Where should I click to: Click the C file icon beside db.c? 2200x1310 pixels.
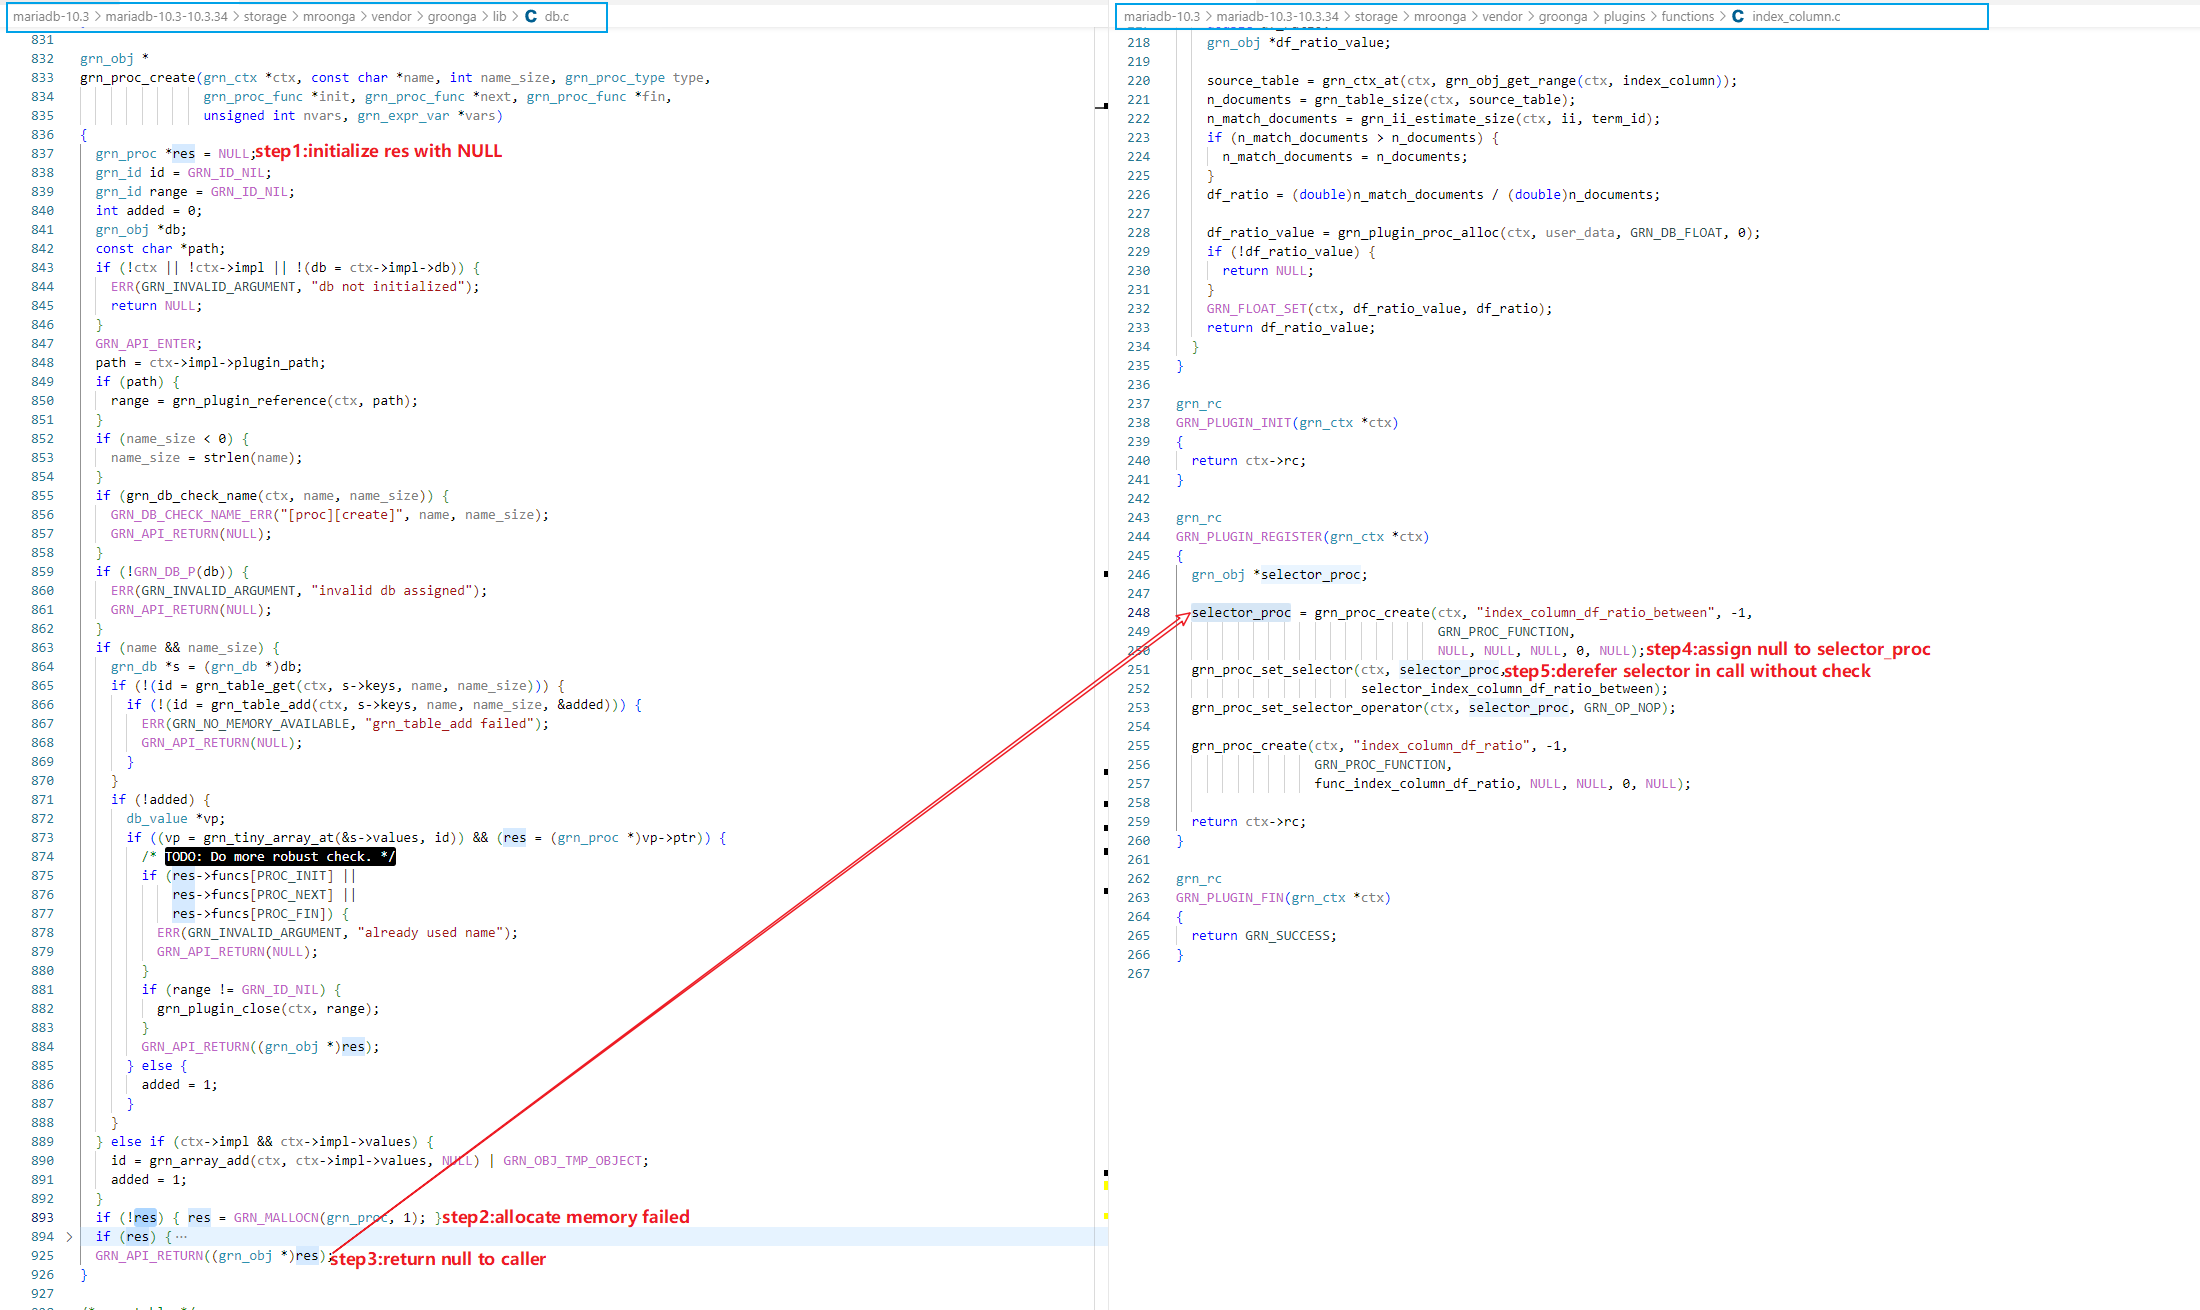click(531, 16)
